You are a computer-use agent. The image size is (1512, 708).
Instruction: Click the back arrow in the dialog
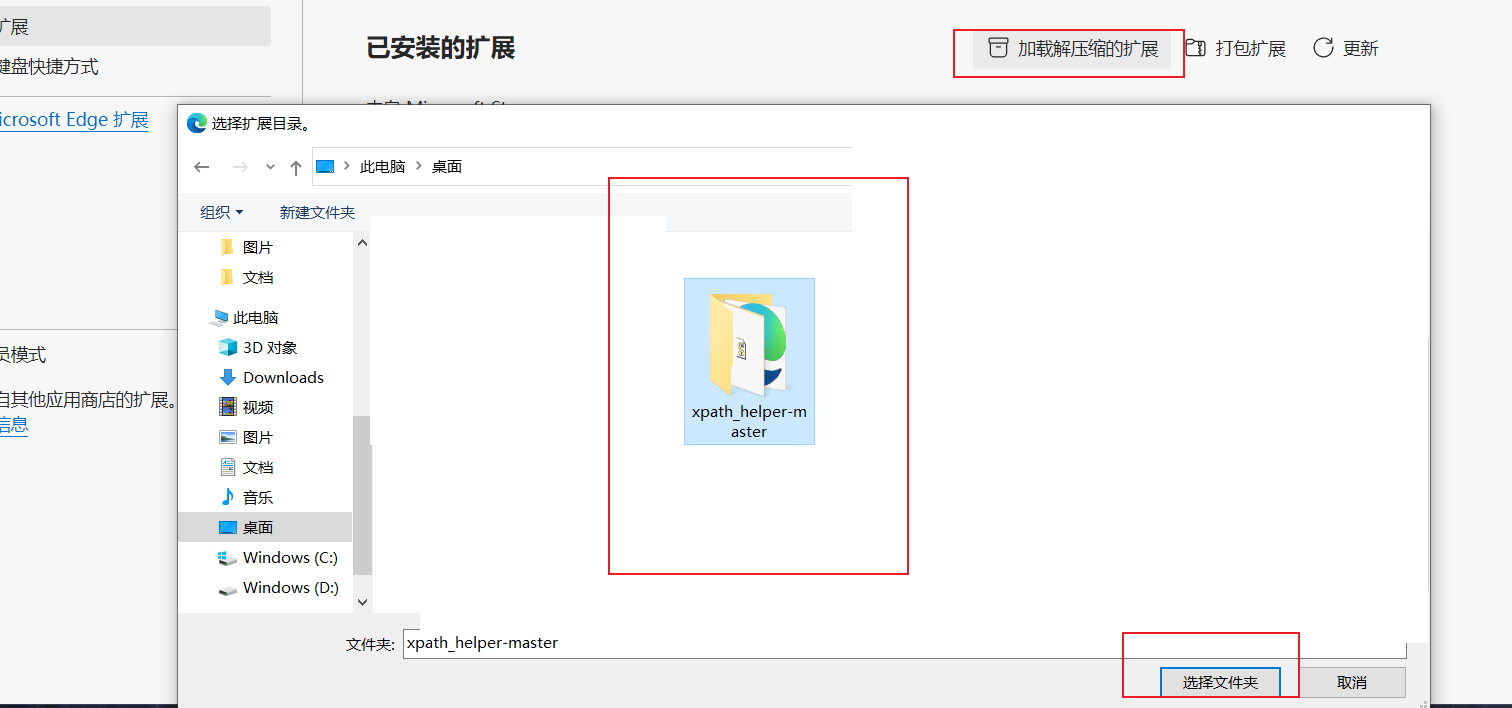[x=201, y=166]
